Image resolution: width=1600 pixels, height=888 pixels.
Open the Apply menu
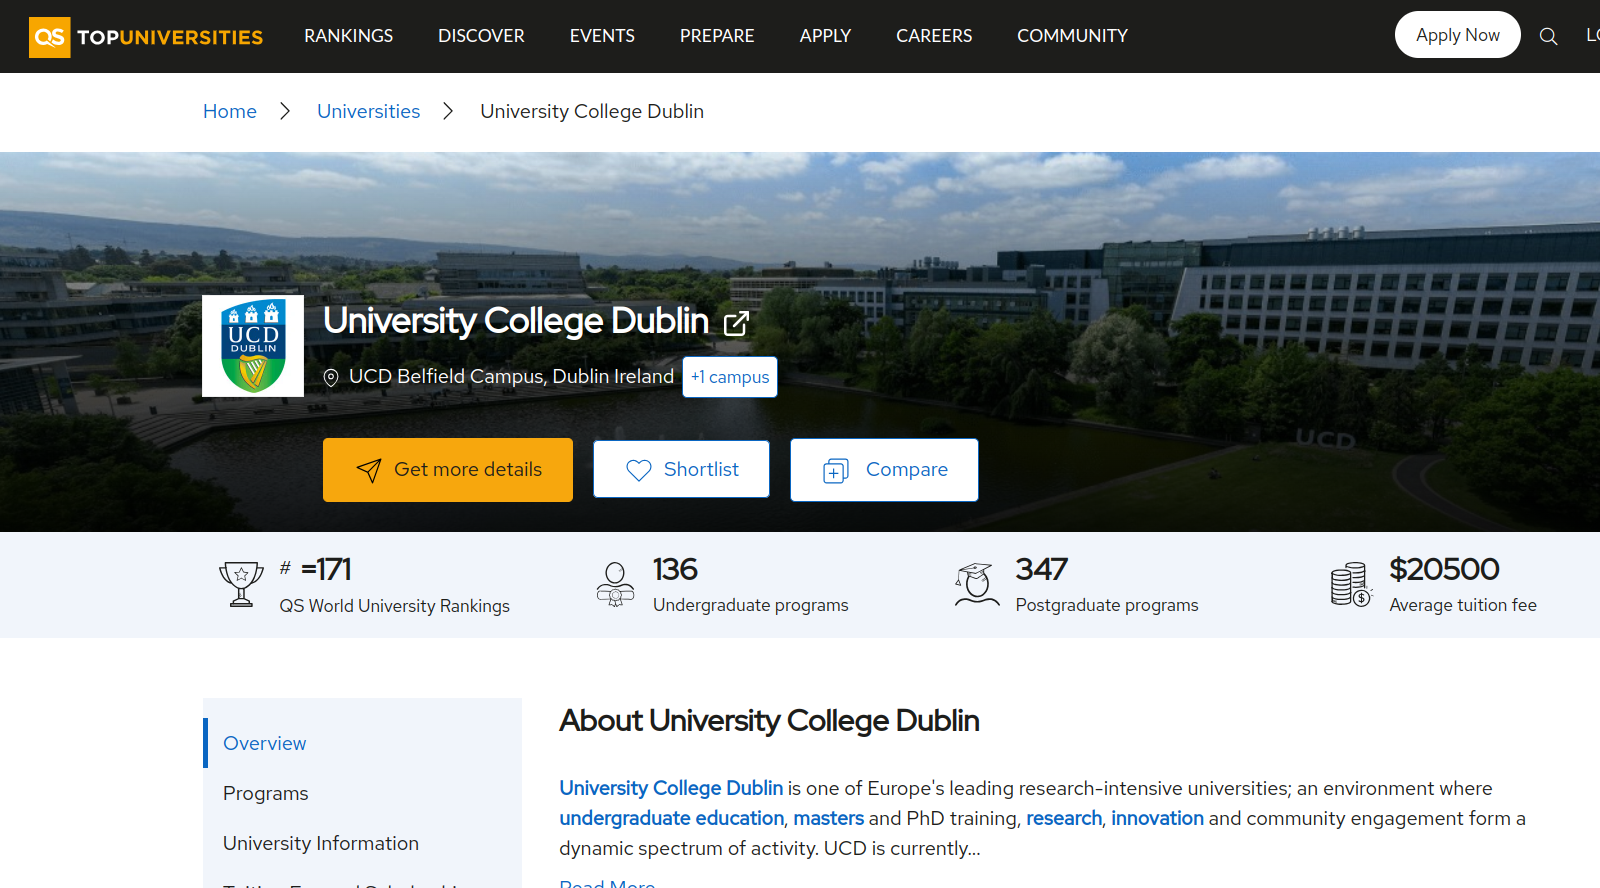point(825,36)
